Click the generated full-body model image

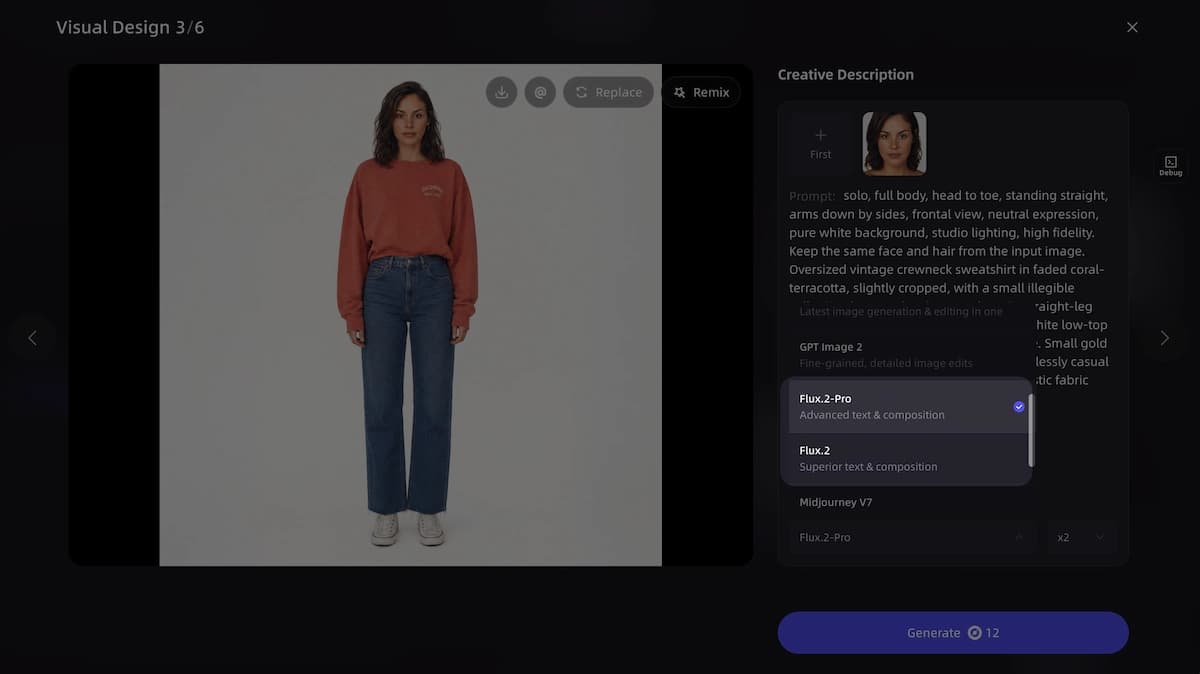(410, 315)
